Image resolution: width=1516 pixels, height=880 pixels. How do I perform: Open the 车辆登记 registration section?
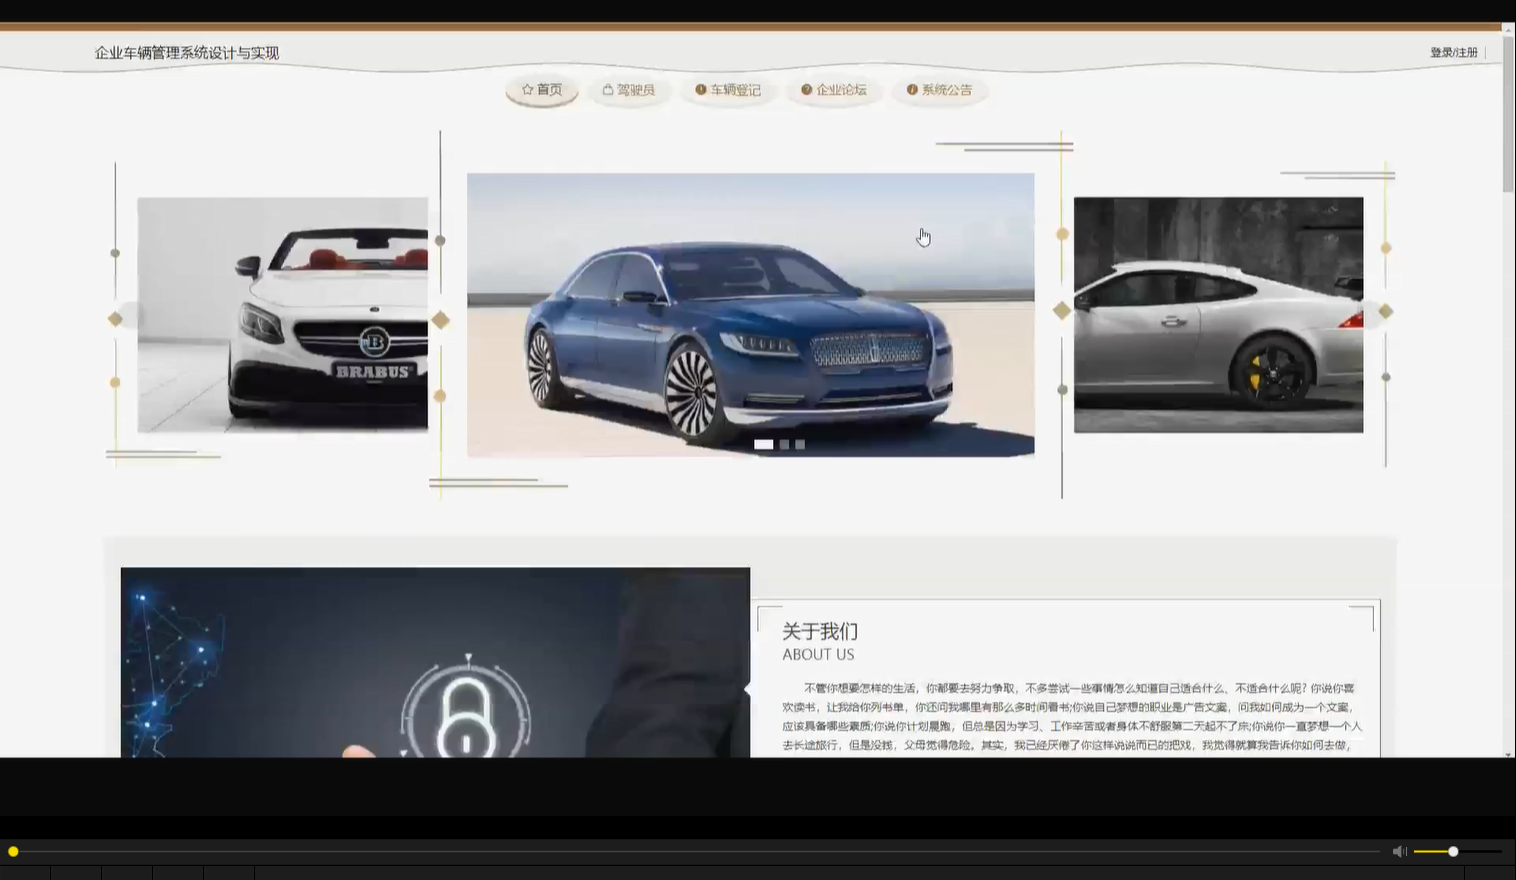[728, 89]
